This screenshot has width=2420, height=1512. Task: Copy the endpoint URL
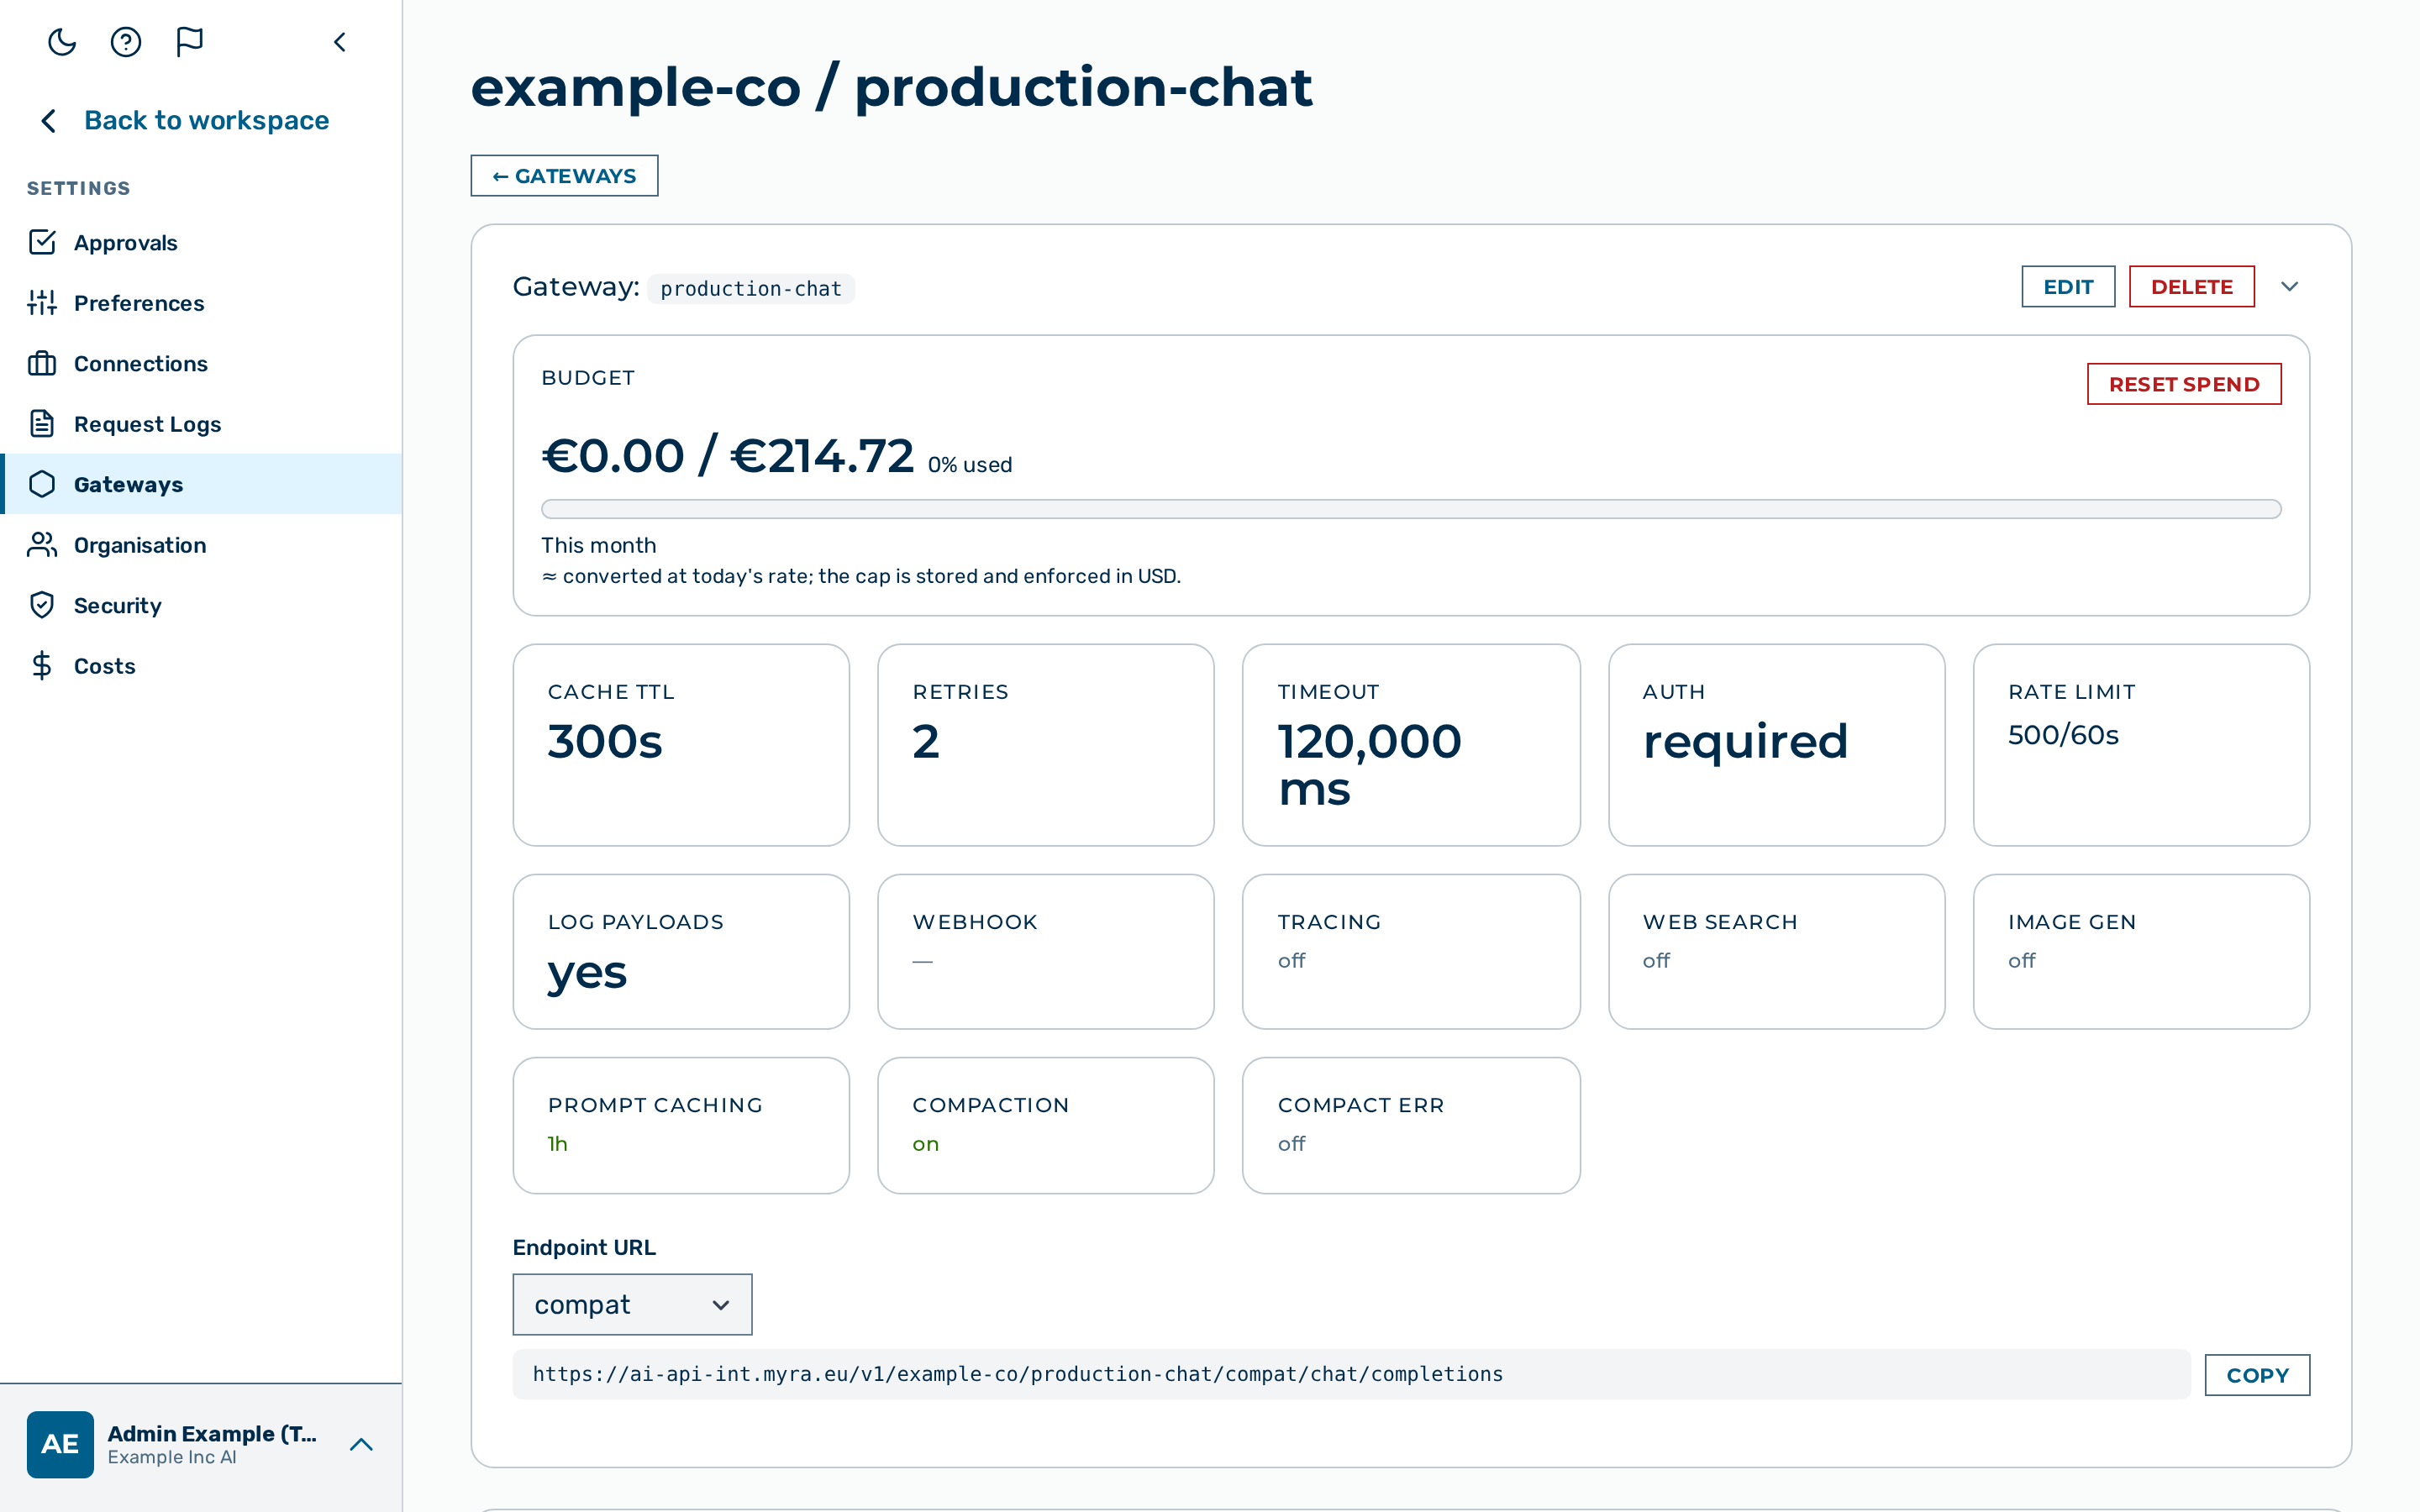coord(2257,1375)
